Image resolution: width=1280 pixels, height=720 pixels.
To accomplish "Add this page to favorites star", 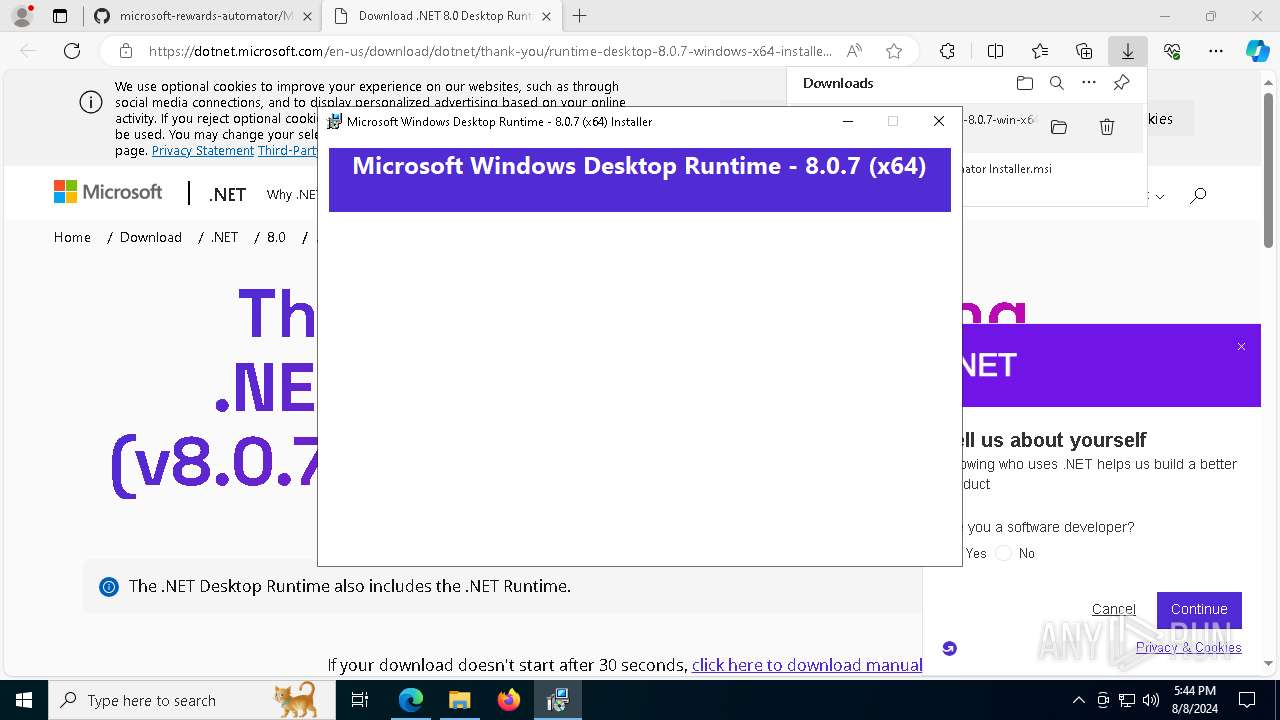I will pos(894,51).
